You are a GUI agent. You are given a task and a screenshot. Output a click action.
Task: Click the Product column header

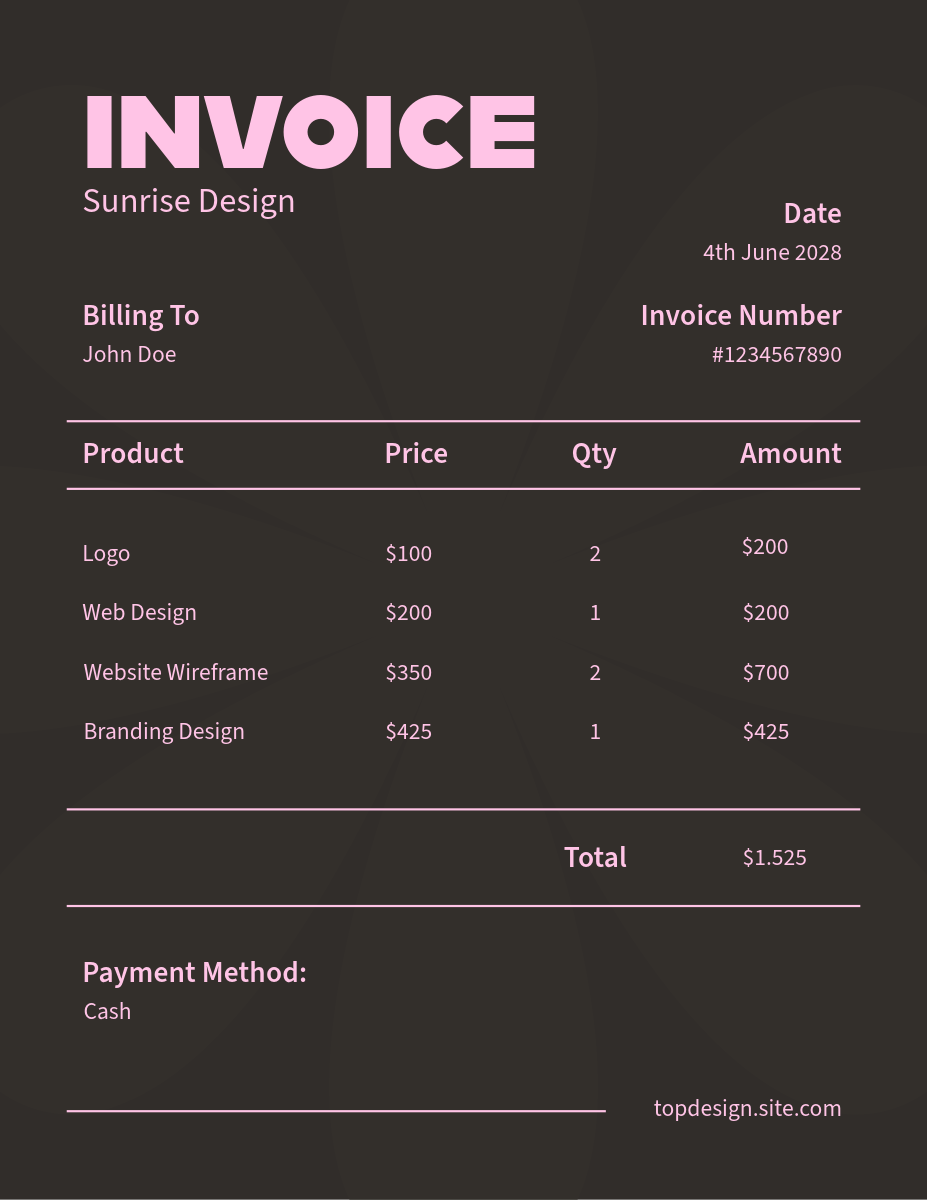pyautogui.click(x=133, y=454)
